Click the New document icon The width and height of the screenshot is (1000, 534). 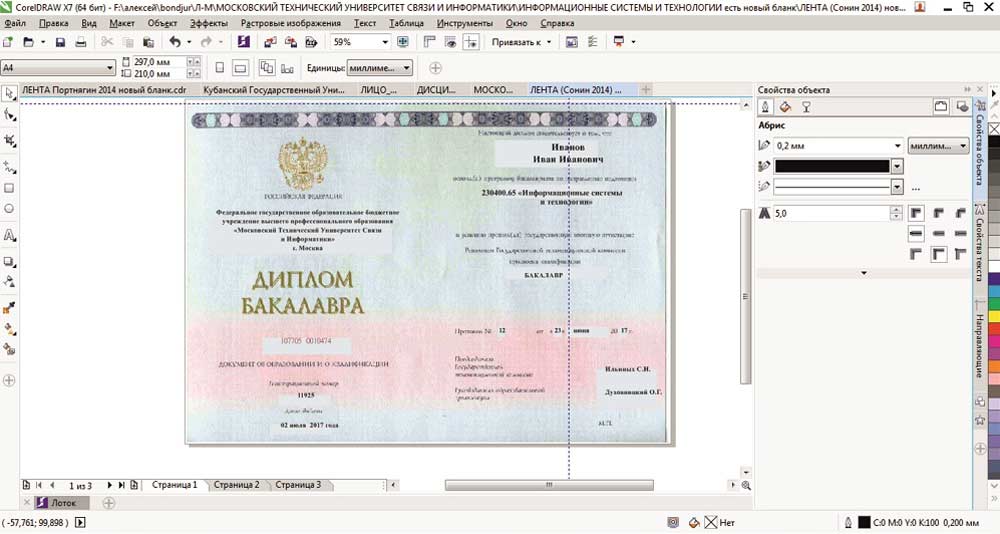pos(8,42)
